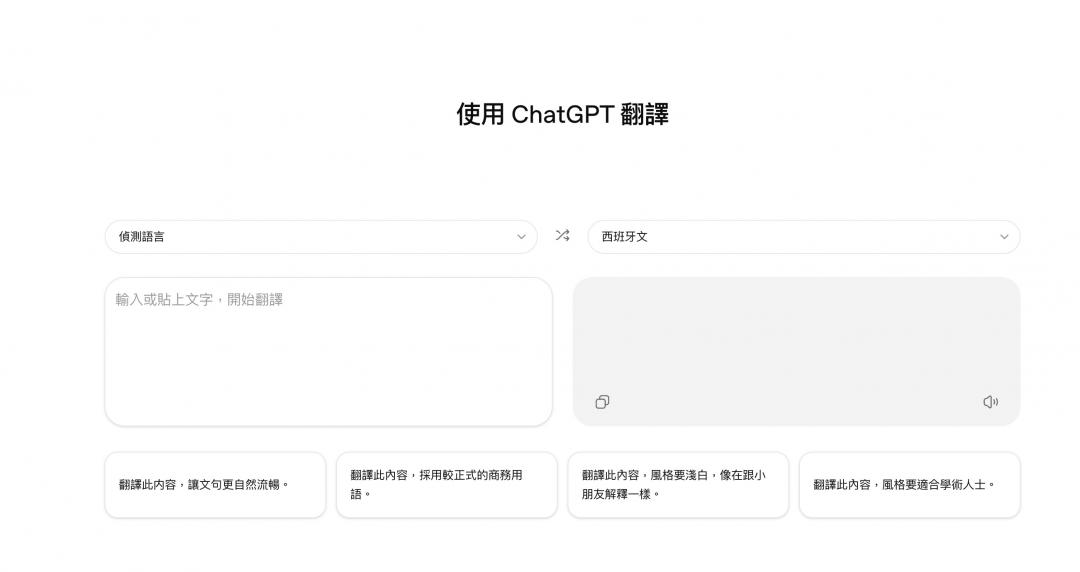Screen dimensions: 1080x572
Task: Click chevron arrow on 西班牙文 selector
Action: pos(1004,237)
